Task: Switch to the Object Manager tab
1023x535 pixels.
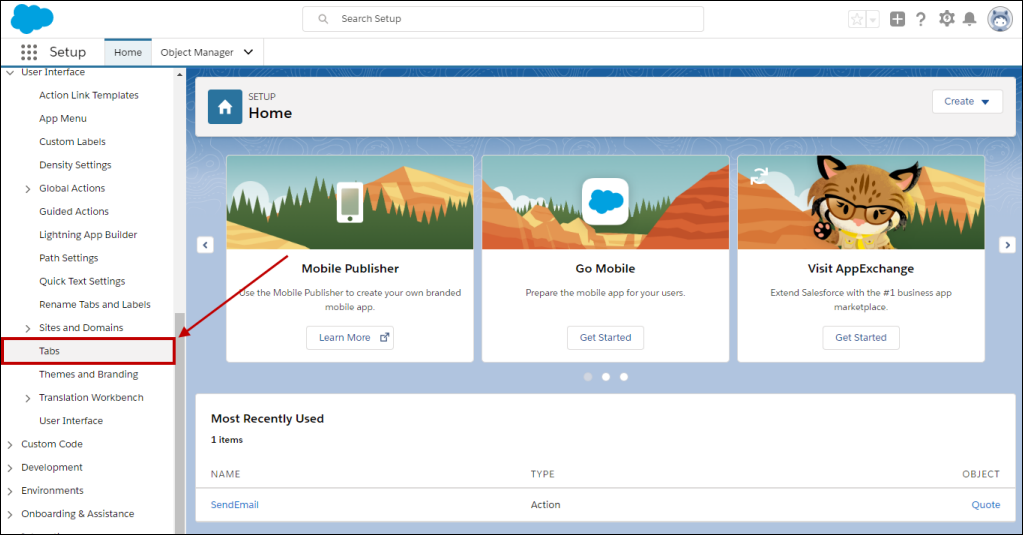Action: (x=197, y=52)
